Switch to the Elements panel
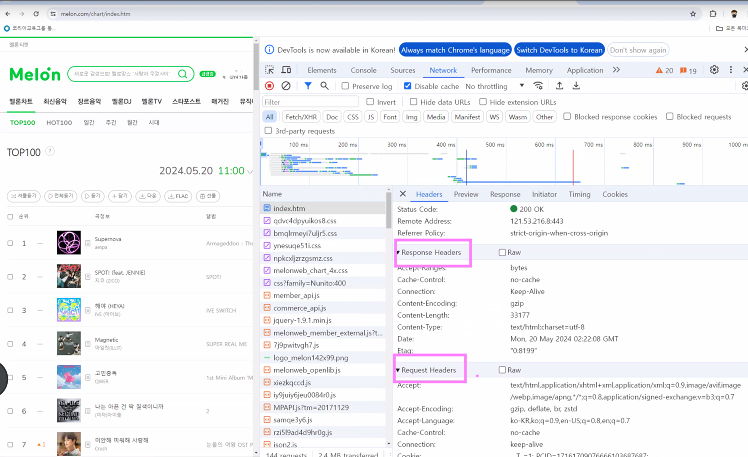The image size is (748, 457). tap(322, 70)
